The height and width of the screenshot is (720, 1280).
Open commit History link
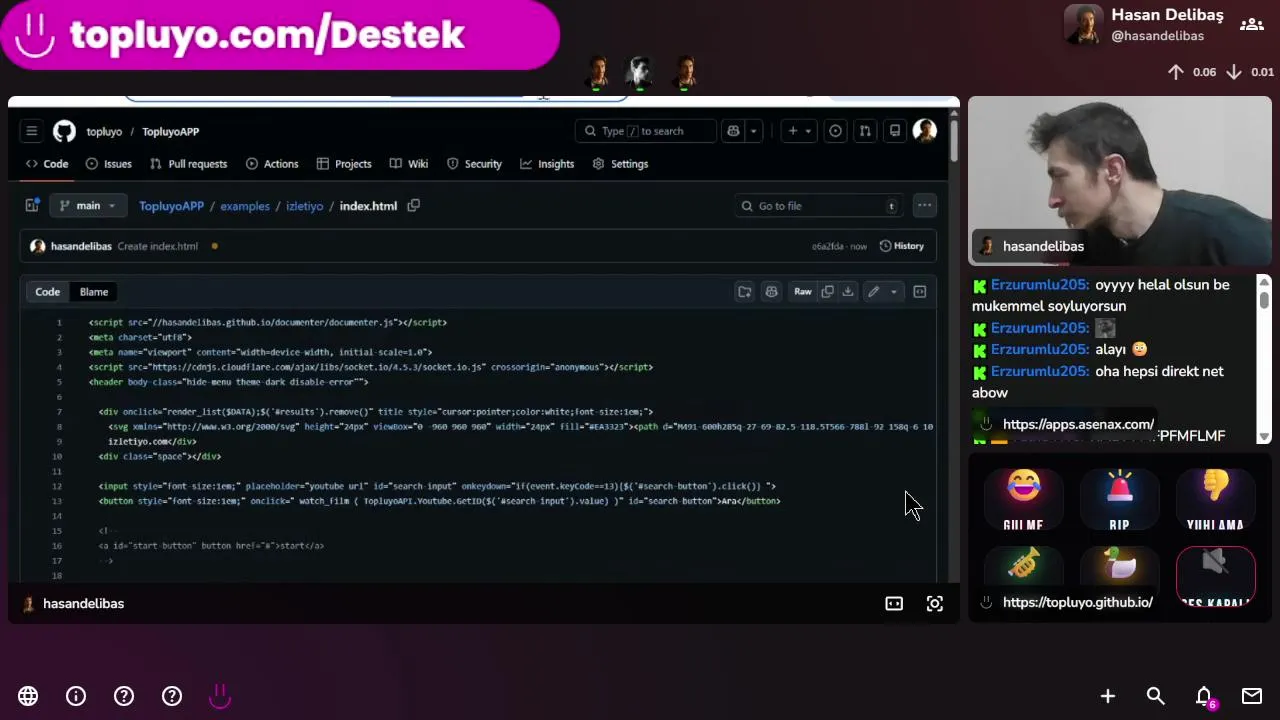(x=901, y=246)
